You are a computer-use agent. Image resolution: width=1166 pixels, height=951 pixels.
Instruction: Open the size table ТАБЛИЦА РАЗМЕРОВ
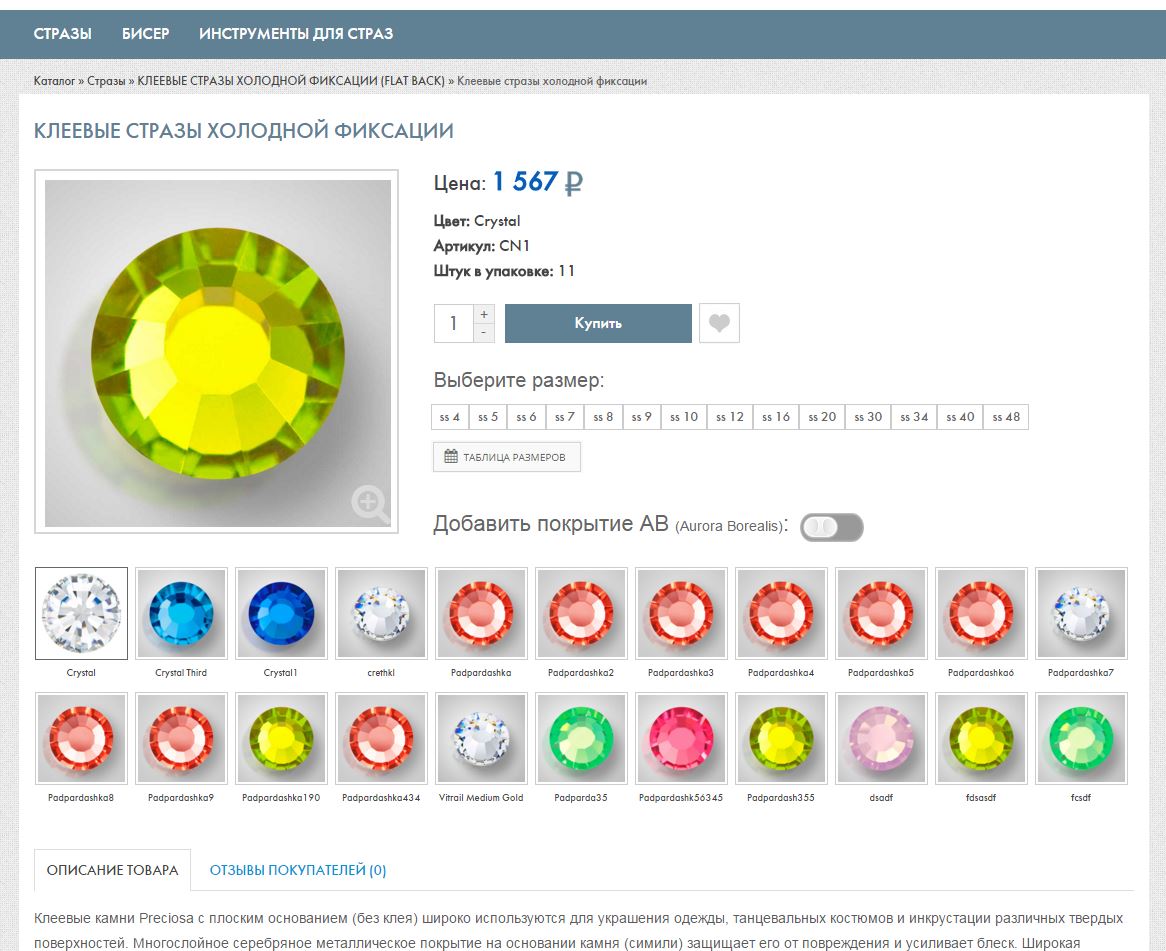pos(506,457)
